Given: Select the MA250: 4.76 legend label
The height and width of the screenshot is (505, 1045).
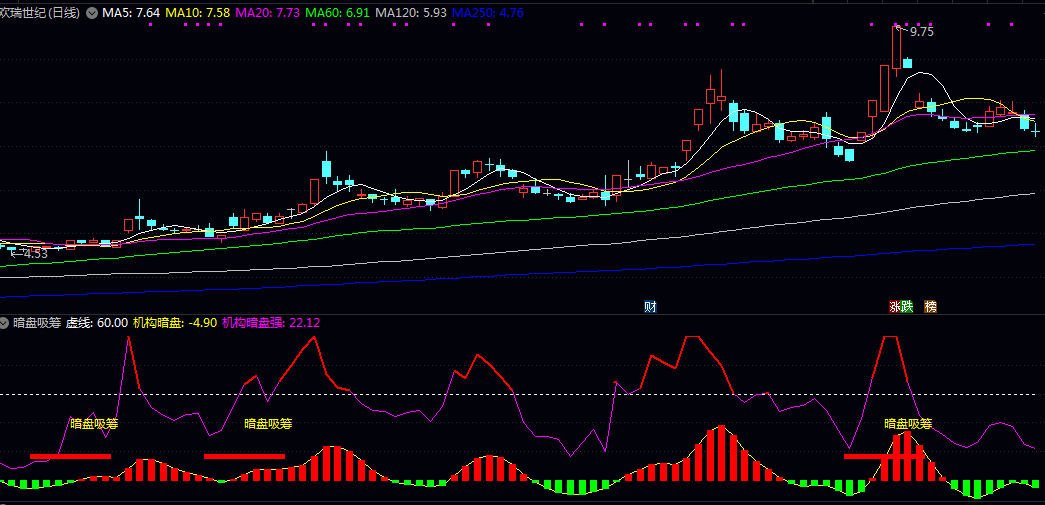Looking at the screenshot, I should 488,13.
